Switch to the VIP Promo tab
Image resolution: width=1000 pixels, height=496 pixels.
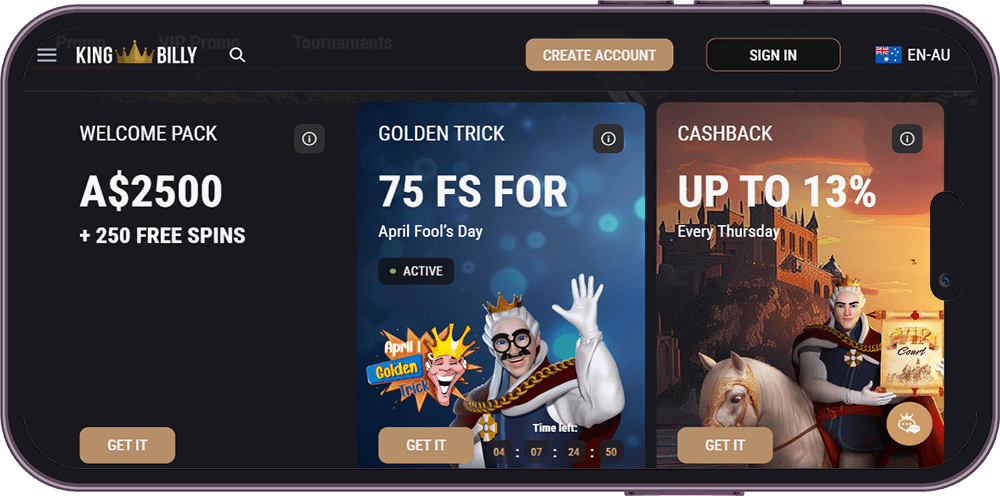[x=199, y=43]
